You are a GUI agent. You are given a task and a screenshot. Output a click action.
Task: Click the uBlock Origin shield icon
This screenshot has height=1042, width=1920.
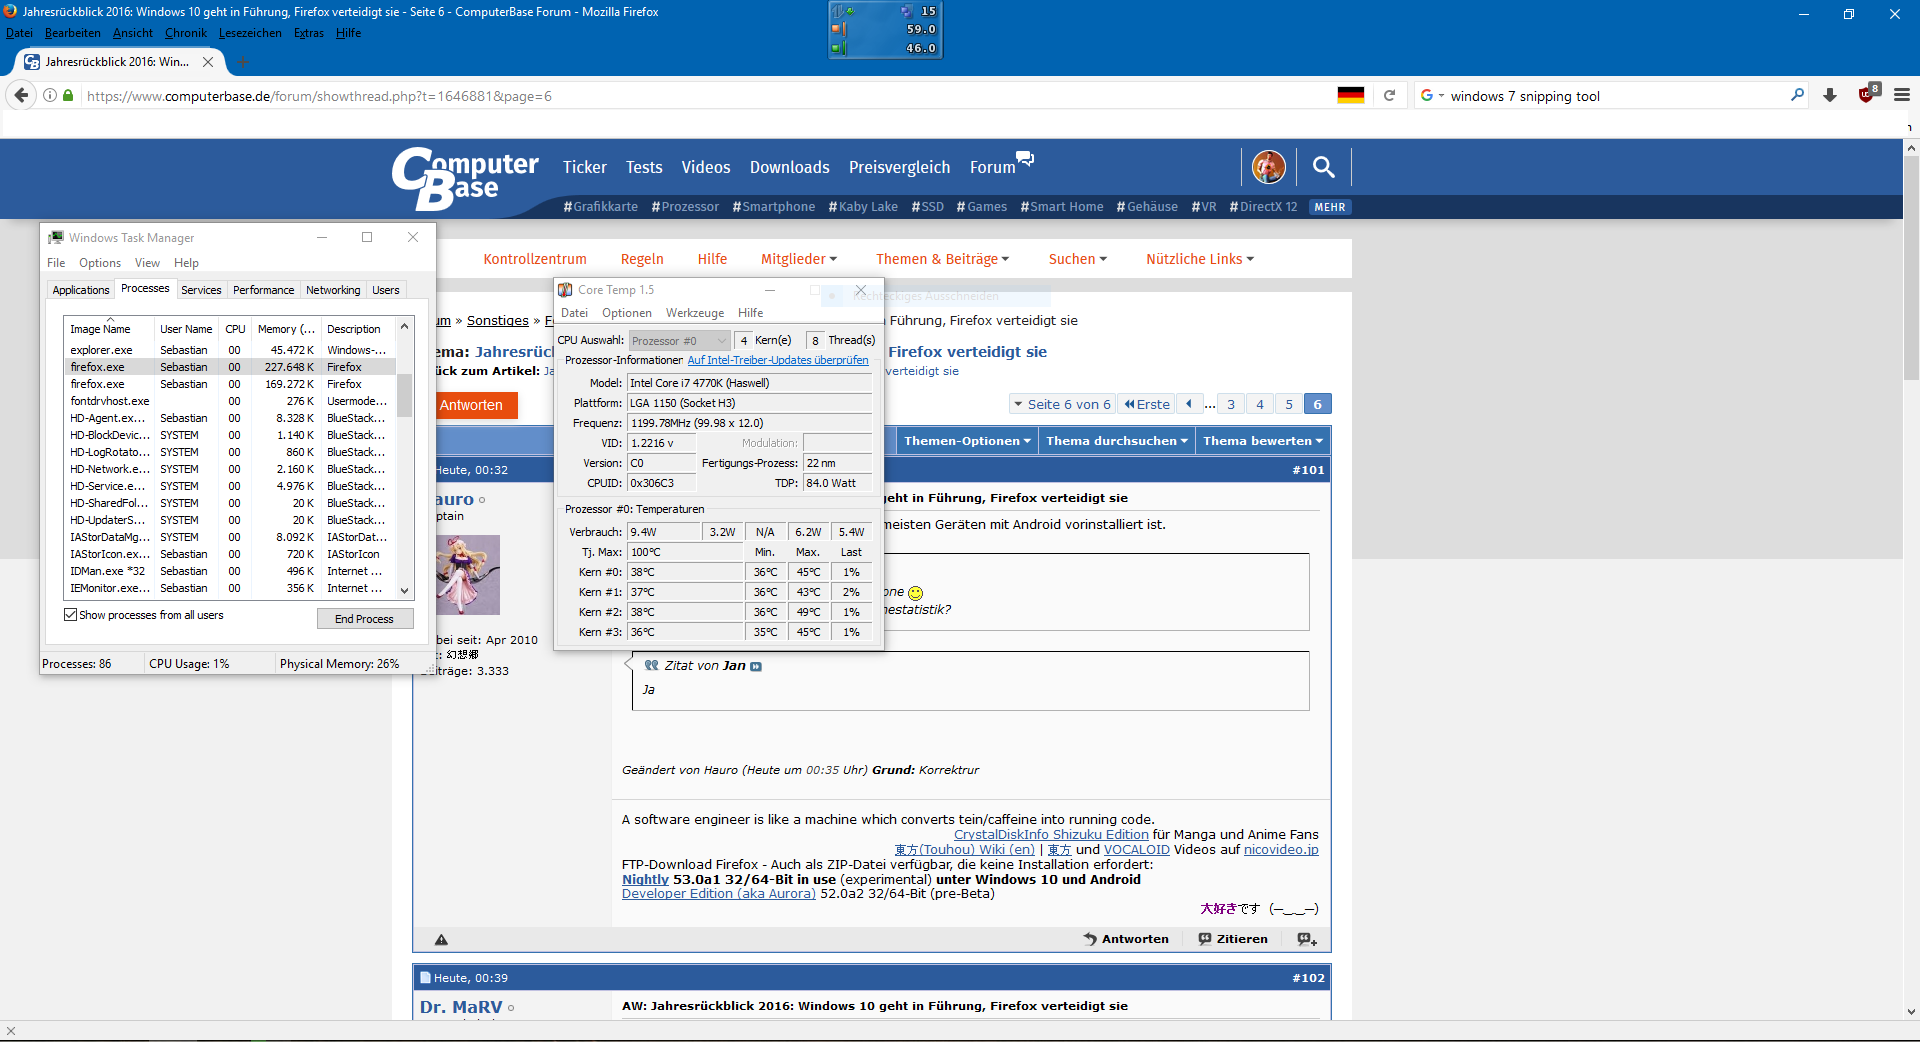coord(1867,94)
